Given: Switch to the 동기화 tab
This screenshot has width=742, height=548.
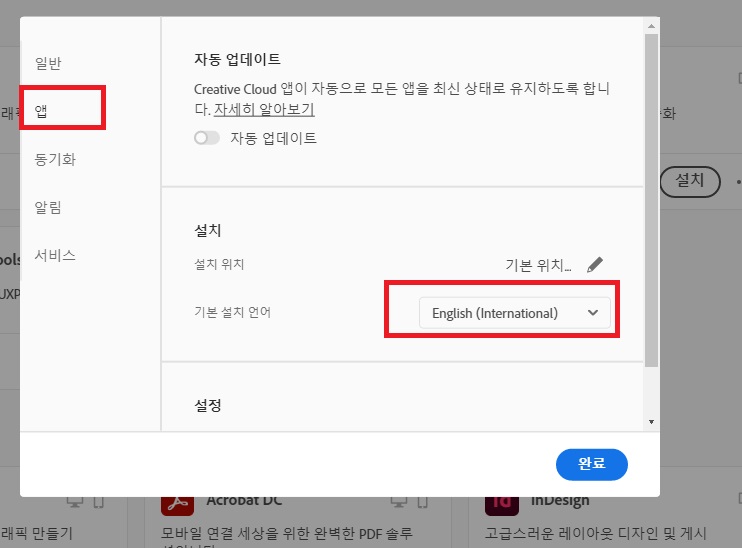Looking at the screenshot, I should click(x=55, y=159).
